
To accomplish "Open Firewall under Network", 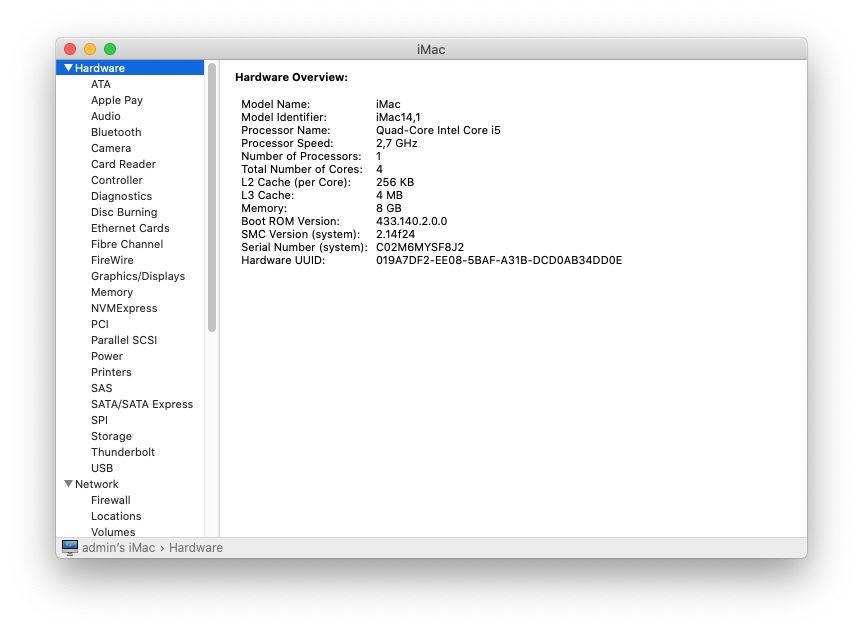I will pos(111,500).
